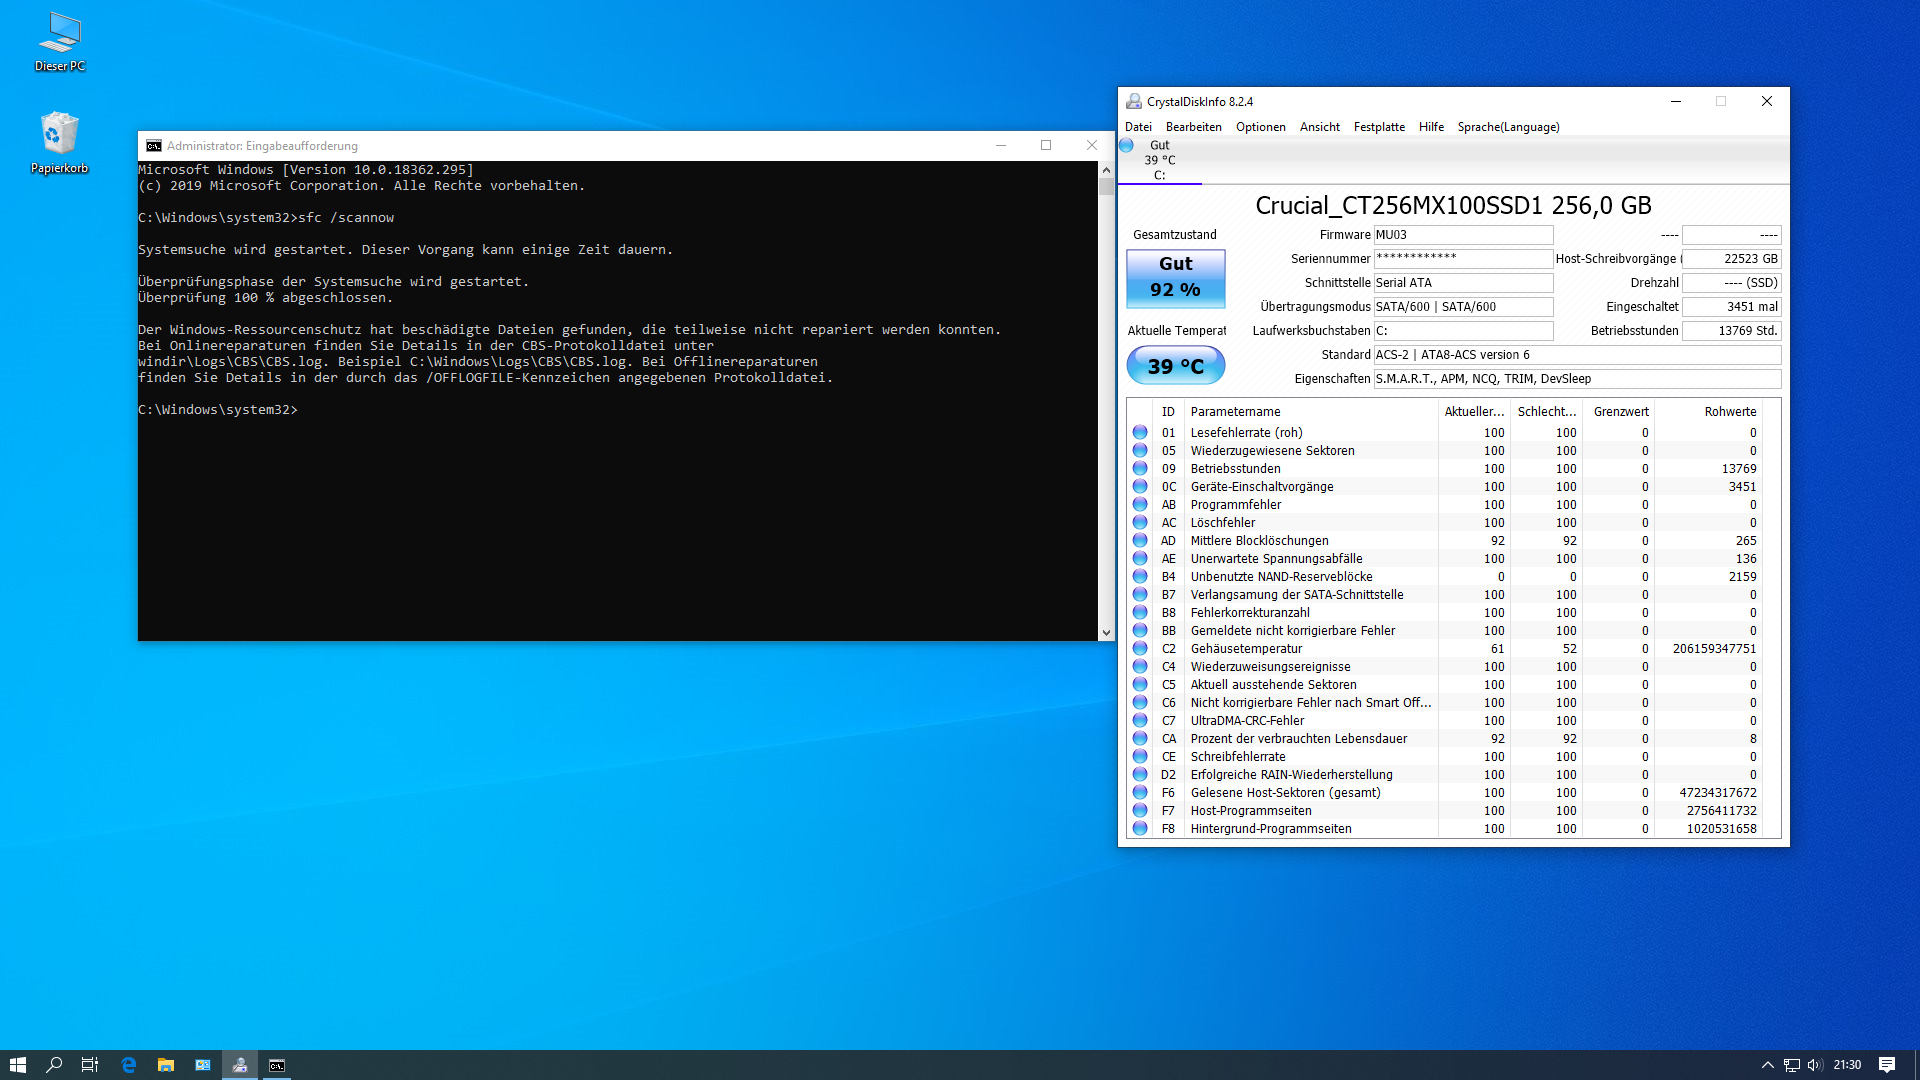Click the Gut 92 % health status button
The image size is (1920, 1080).
[x=1175, y=278]
